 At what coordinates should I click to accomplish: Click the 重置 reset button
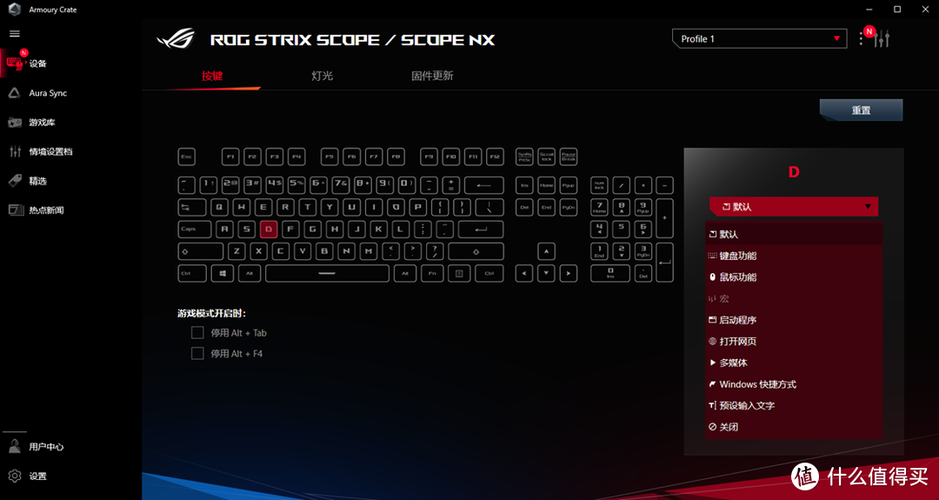(861, 110)
